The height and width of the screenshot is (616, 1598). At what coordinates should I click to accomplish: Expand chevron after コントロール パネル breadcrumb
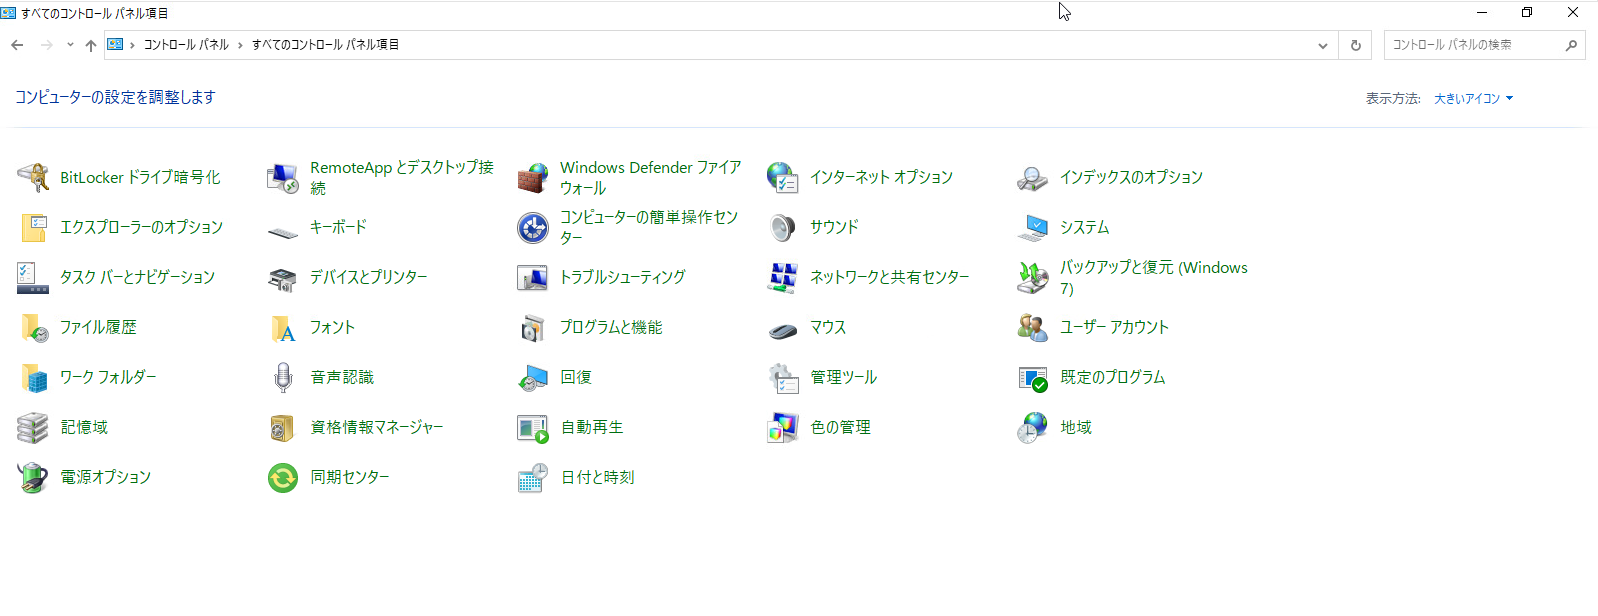[x=240, y=45]
